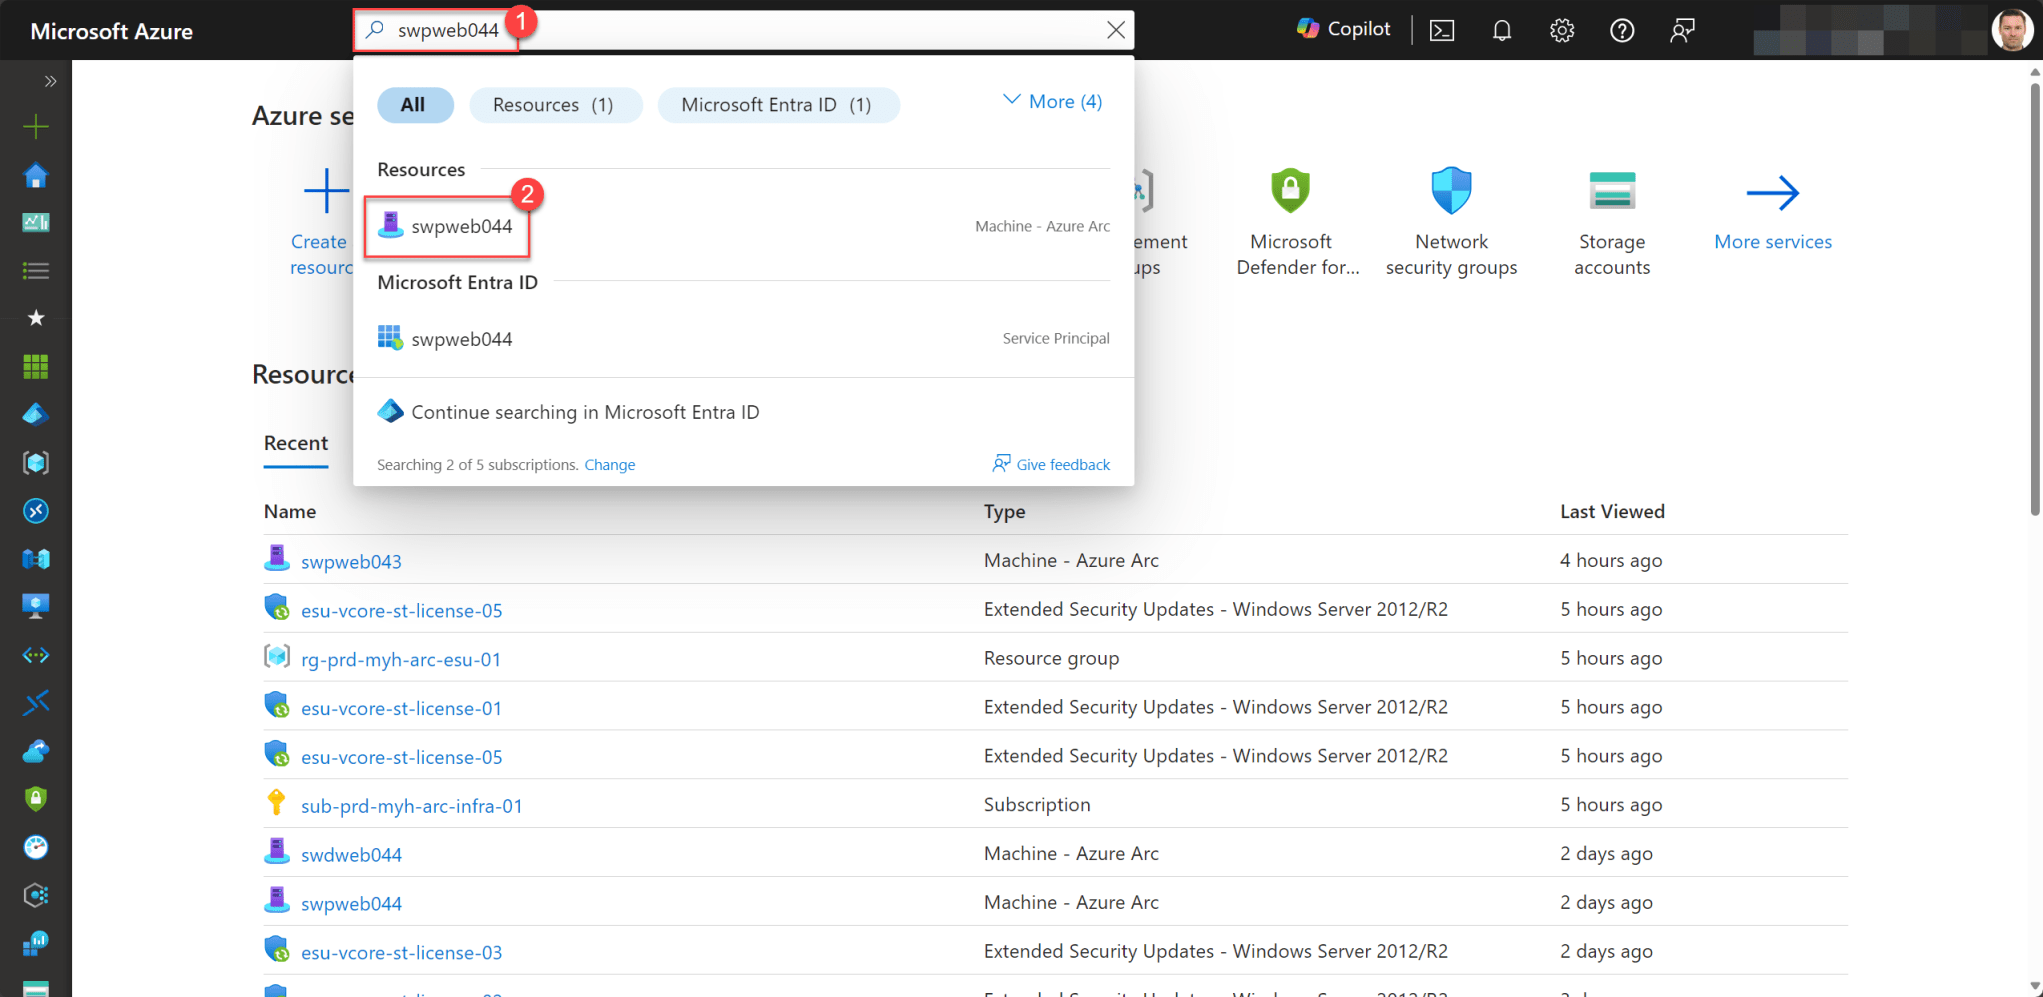Viewport: 2043px width, 997px height.
Task: Open the portal settings gear
Action: click(1561, 30)
